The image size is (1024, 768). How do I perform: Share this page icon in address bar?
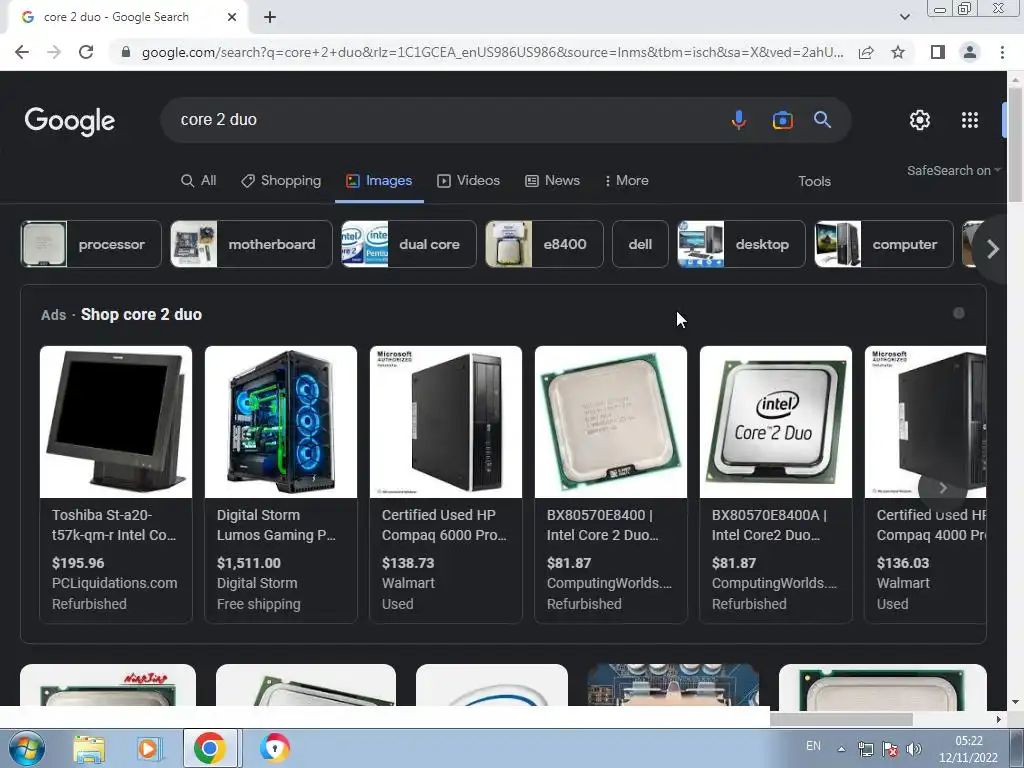(x=866, y=52)
